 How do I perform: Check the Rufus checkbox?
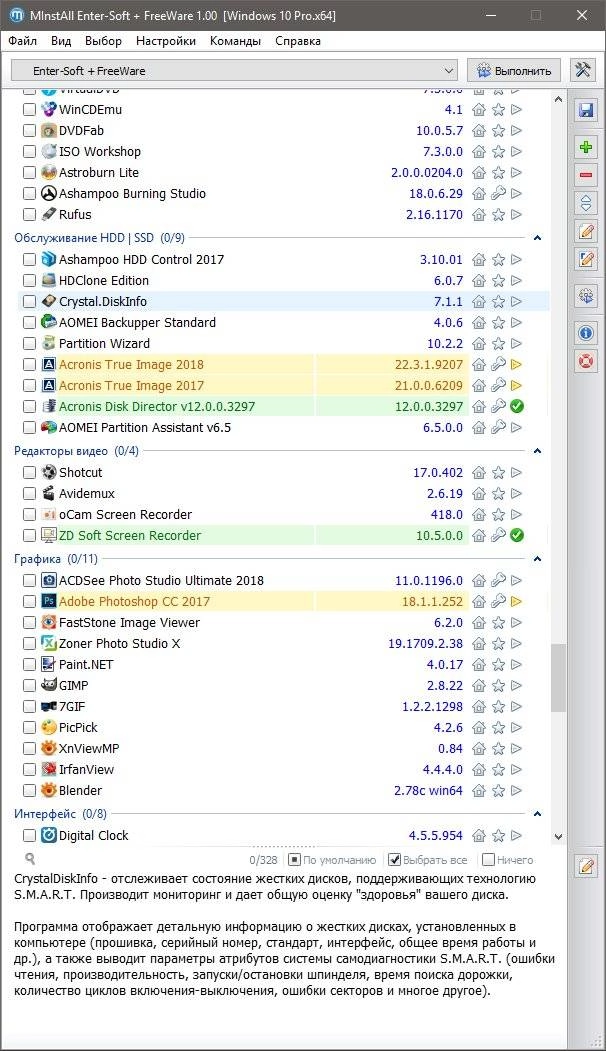[x=29, y=214]
